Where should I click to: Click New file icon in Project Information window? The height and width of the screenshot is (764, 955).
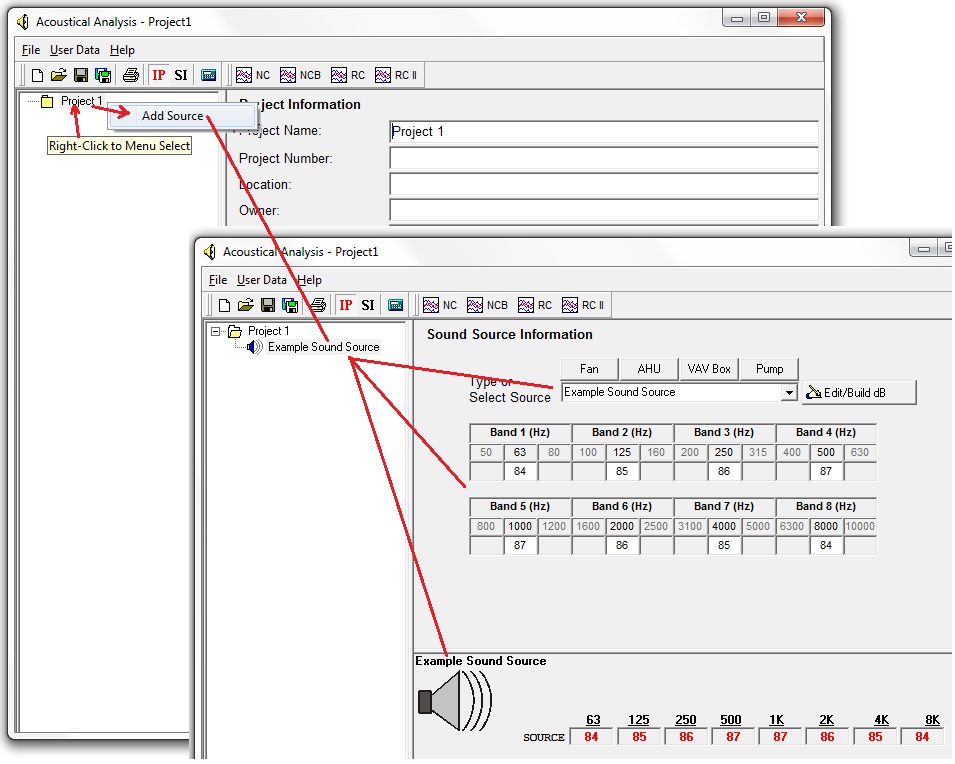click(x=37, y=76)
